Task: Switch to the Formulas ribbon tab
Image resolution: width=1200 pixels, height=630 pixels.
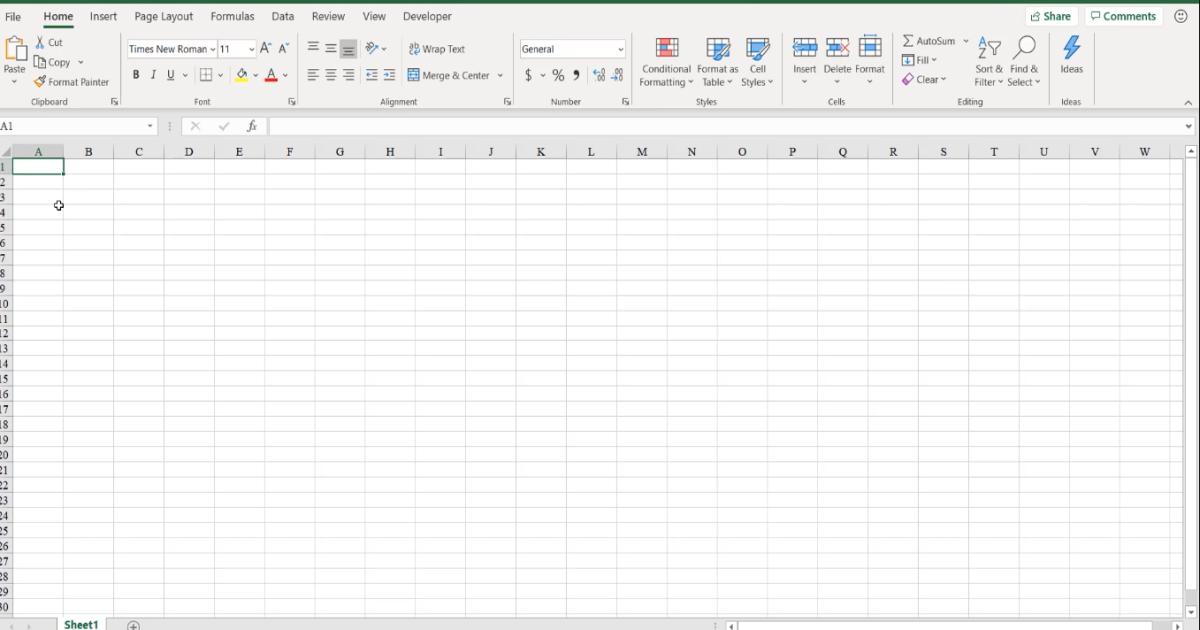Action: [232, 16]
